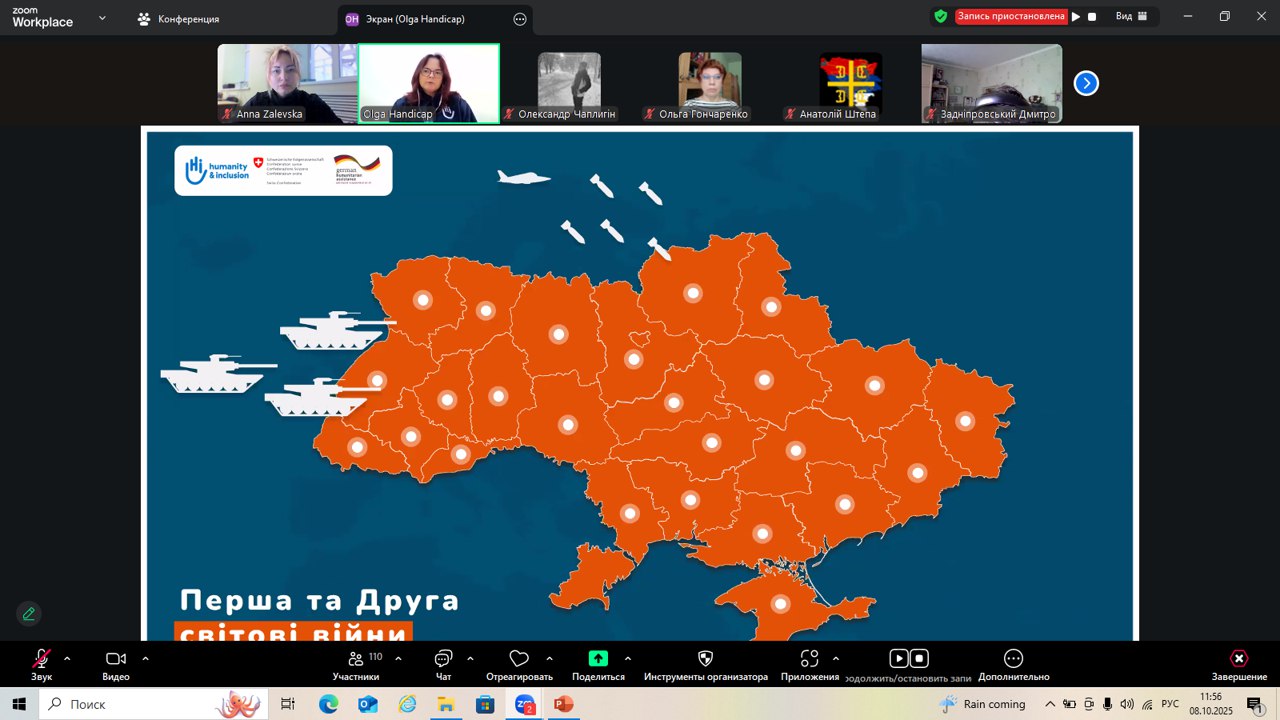Switch to the Конференция tab

179,19
